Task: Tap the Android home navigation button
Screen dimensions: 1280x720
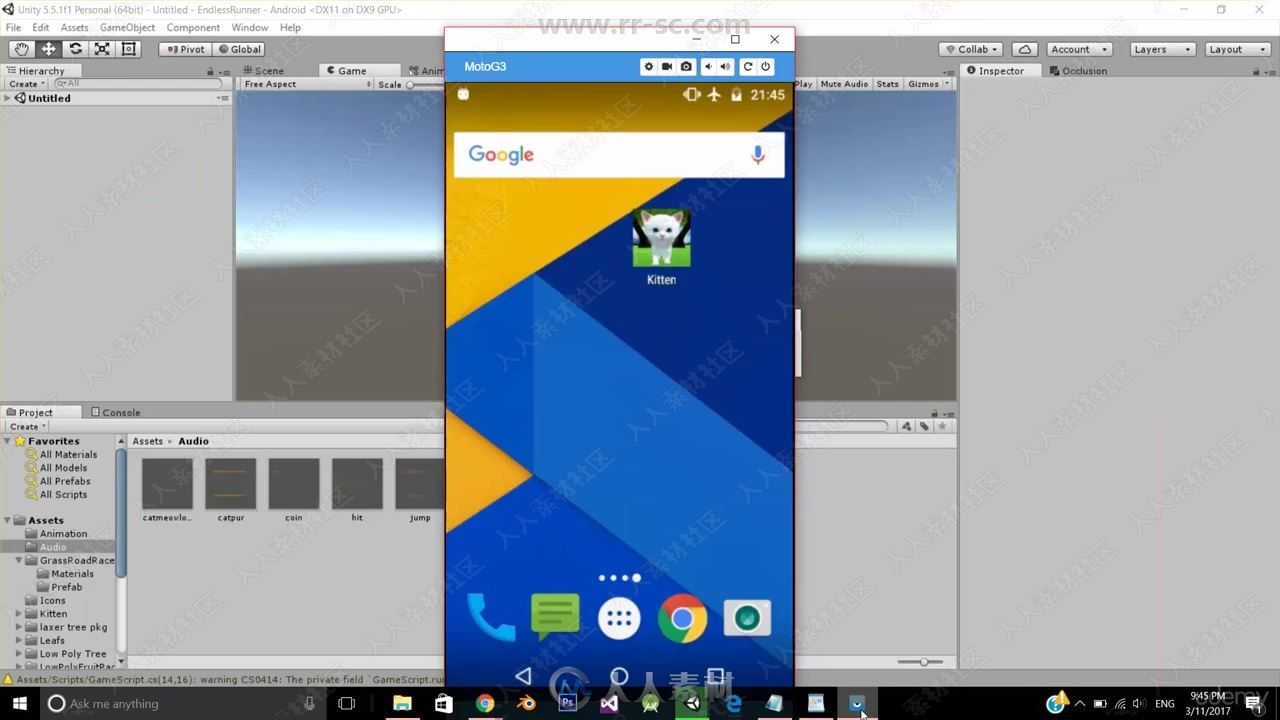Action: (619, 677)
